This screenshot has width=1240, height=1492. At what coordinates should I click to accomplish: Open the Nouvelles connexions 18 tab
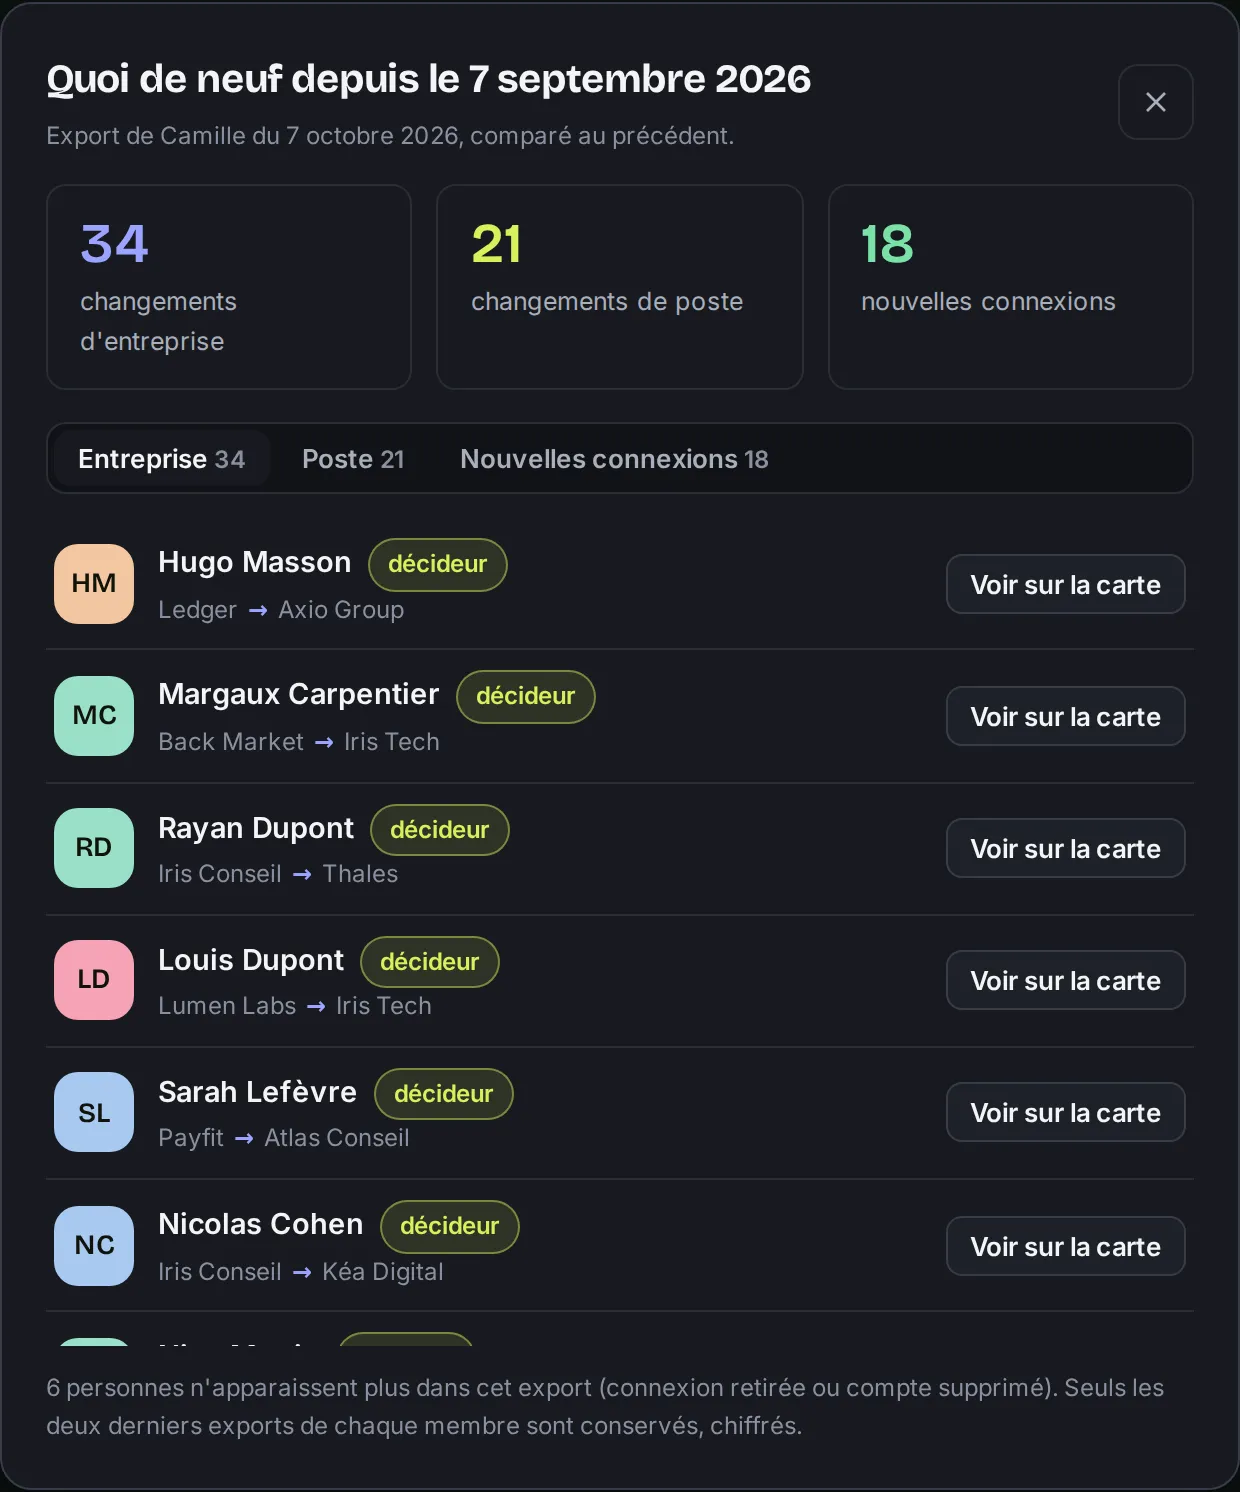(x=614, y=459)
